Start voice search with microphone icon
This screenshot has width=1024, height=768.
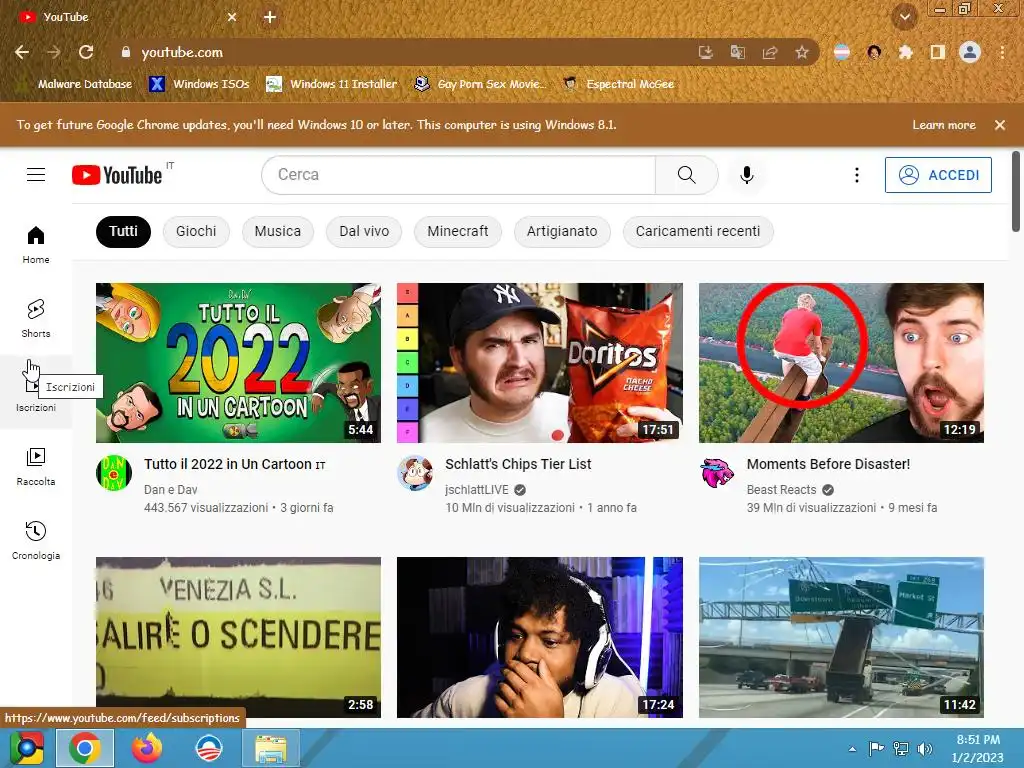pos(746,174)
